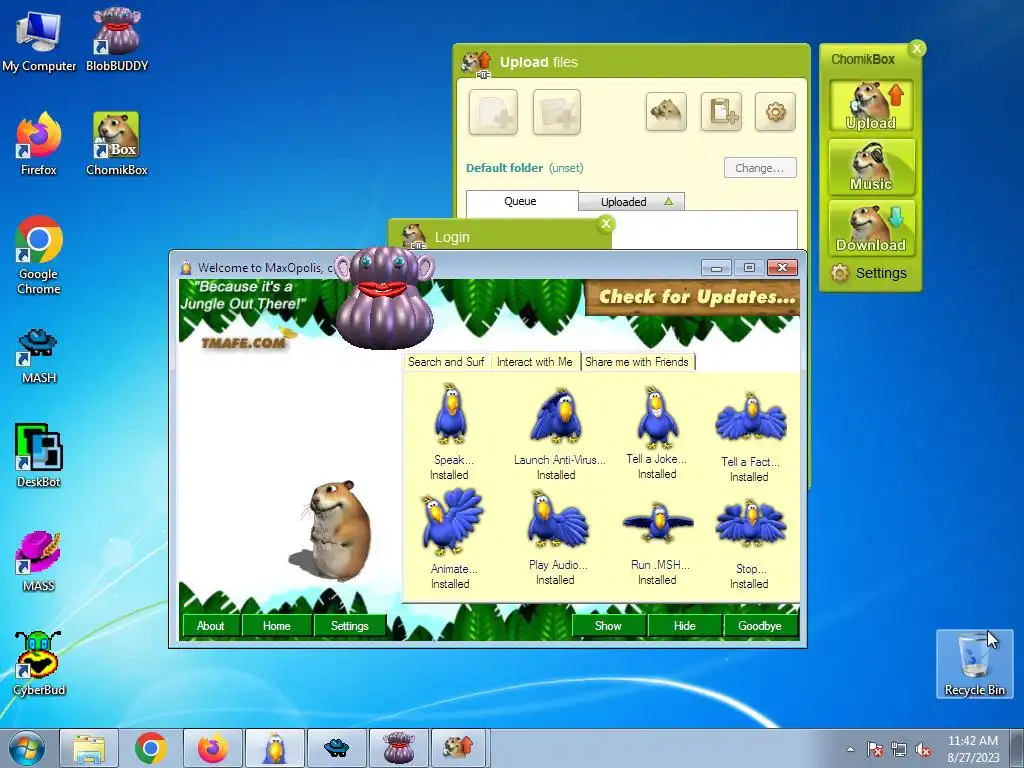Switch to the Uploaded tab
The height and width of the screenshot is (768, 1024).
click(632, 202)
